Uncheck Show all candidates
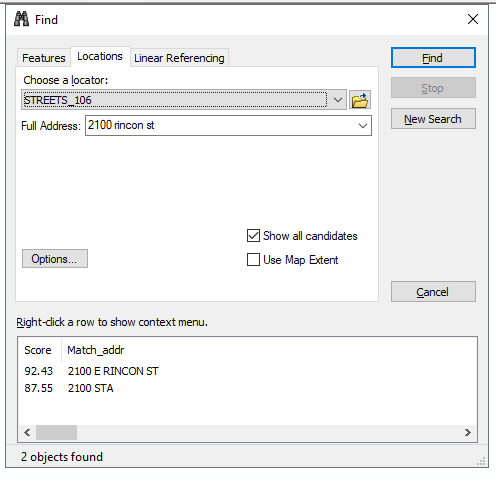The height and width of the screenshot is (480, 496). pos(253,236)
